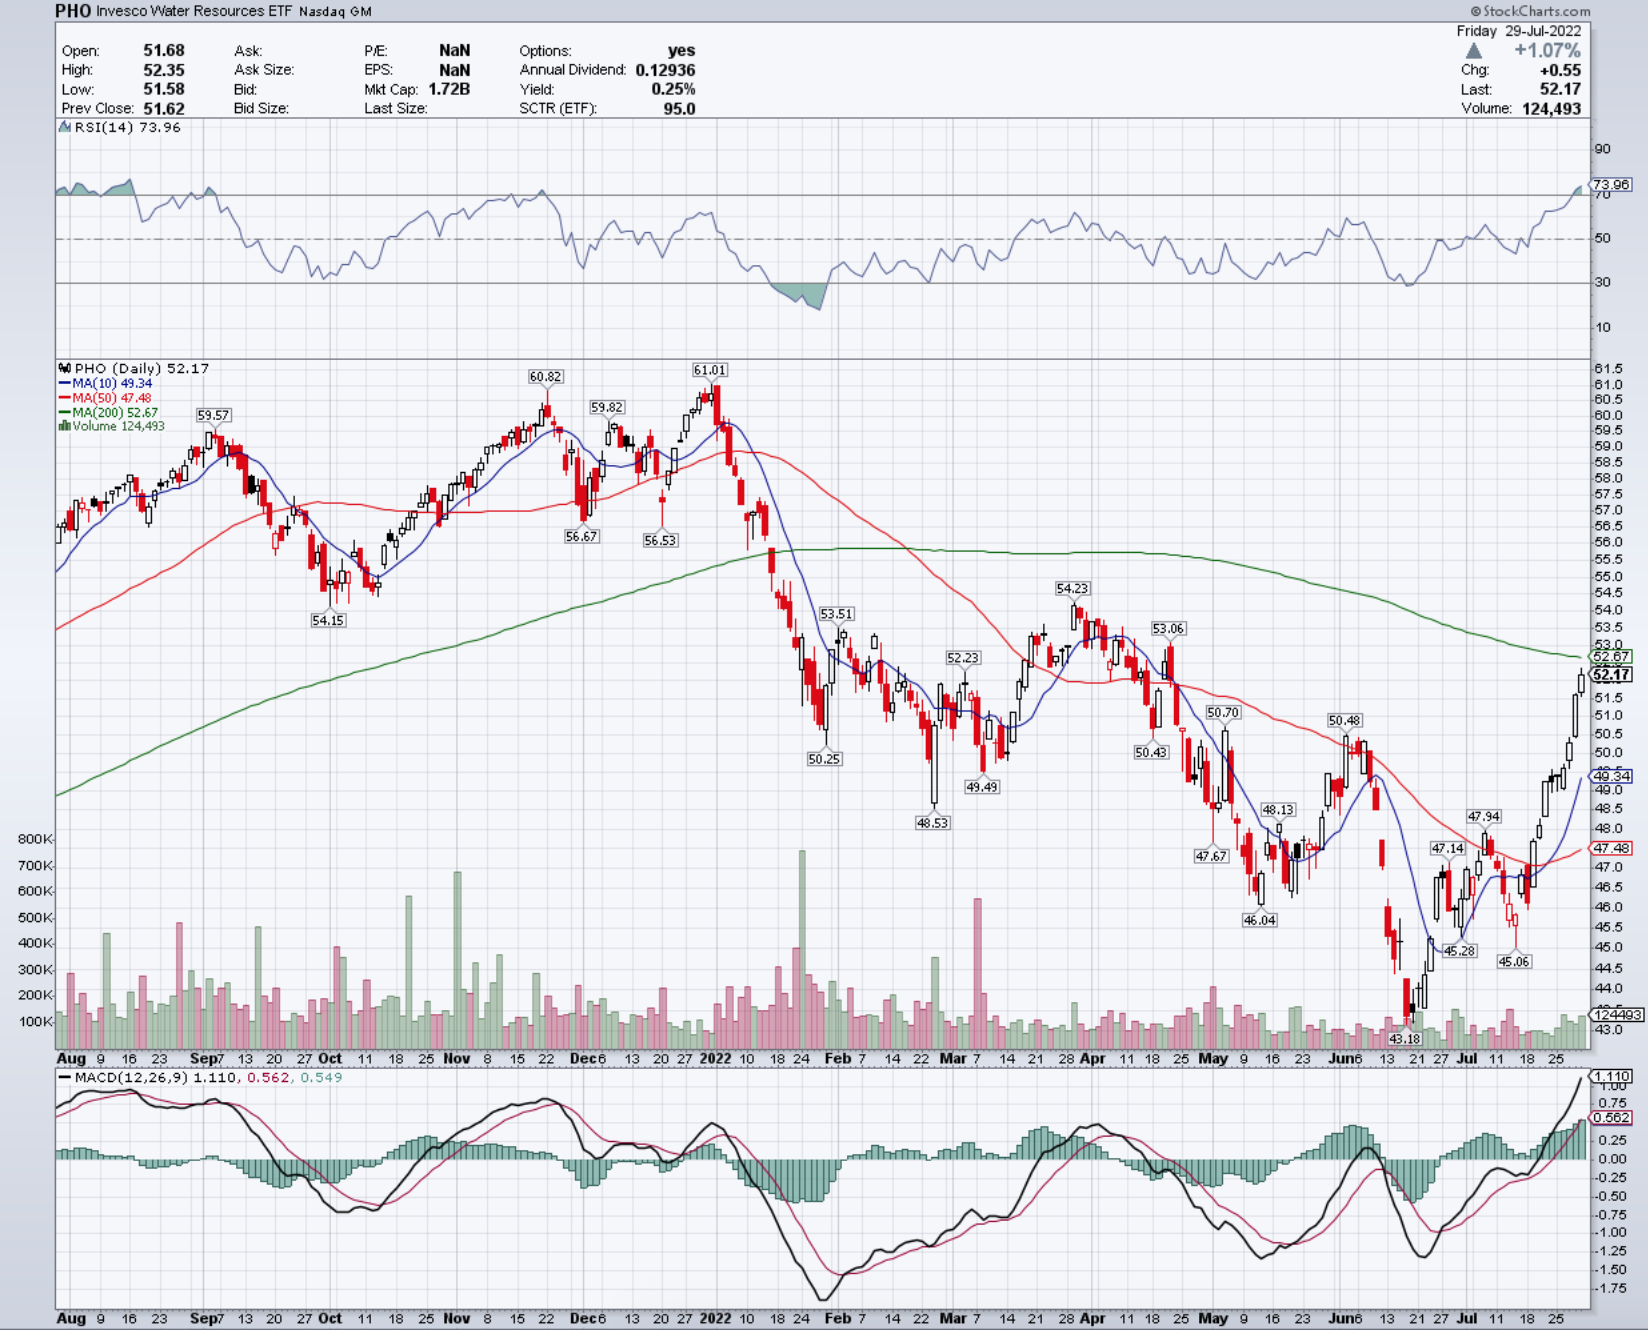This screenshot has height=1330, width=1648.
Task: Click the 54.23 March high label
Action: pyautogui.click(x=1073, y=589)
